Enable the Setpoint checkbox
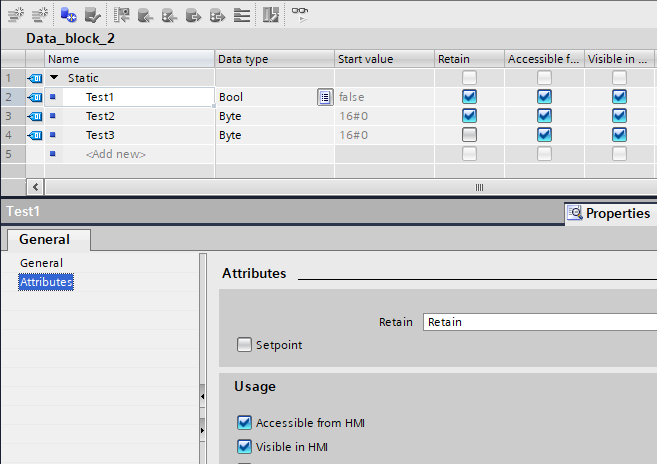The height and width of the screenshot is (464, 657). point(245,345)
